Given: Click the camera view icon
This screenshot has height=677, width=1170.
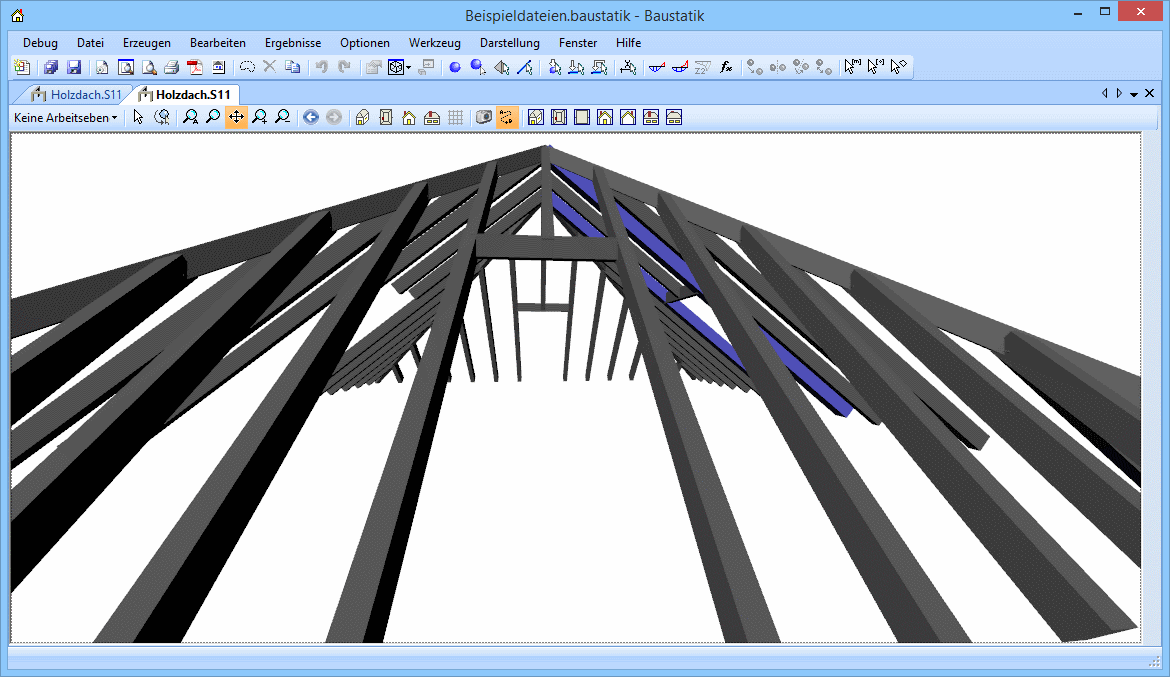Looking at the screenshot, I should click(484, 118).
